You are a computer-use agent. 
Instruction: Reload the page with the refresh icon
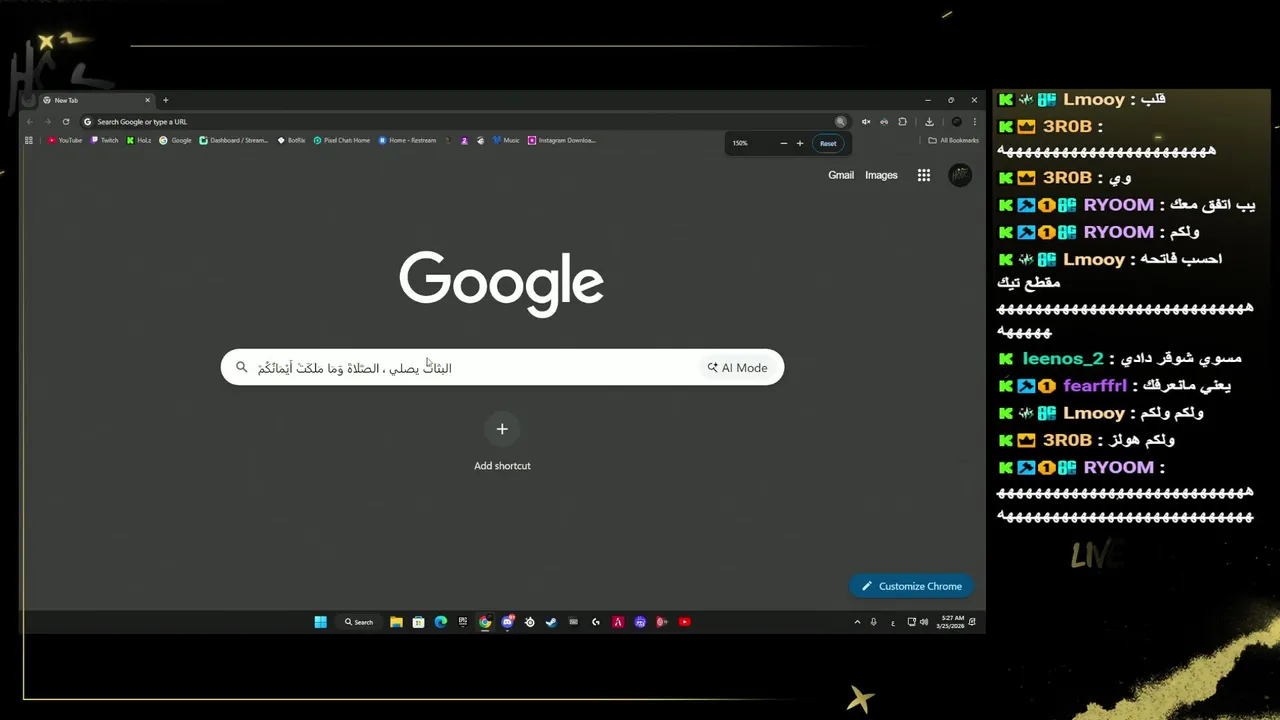tap(66, 122)
